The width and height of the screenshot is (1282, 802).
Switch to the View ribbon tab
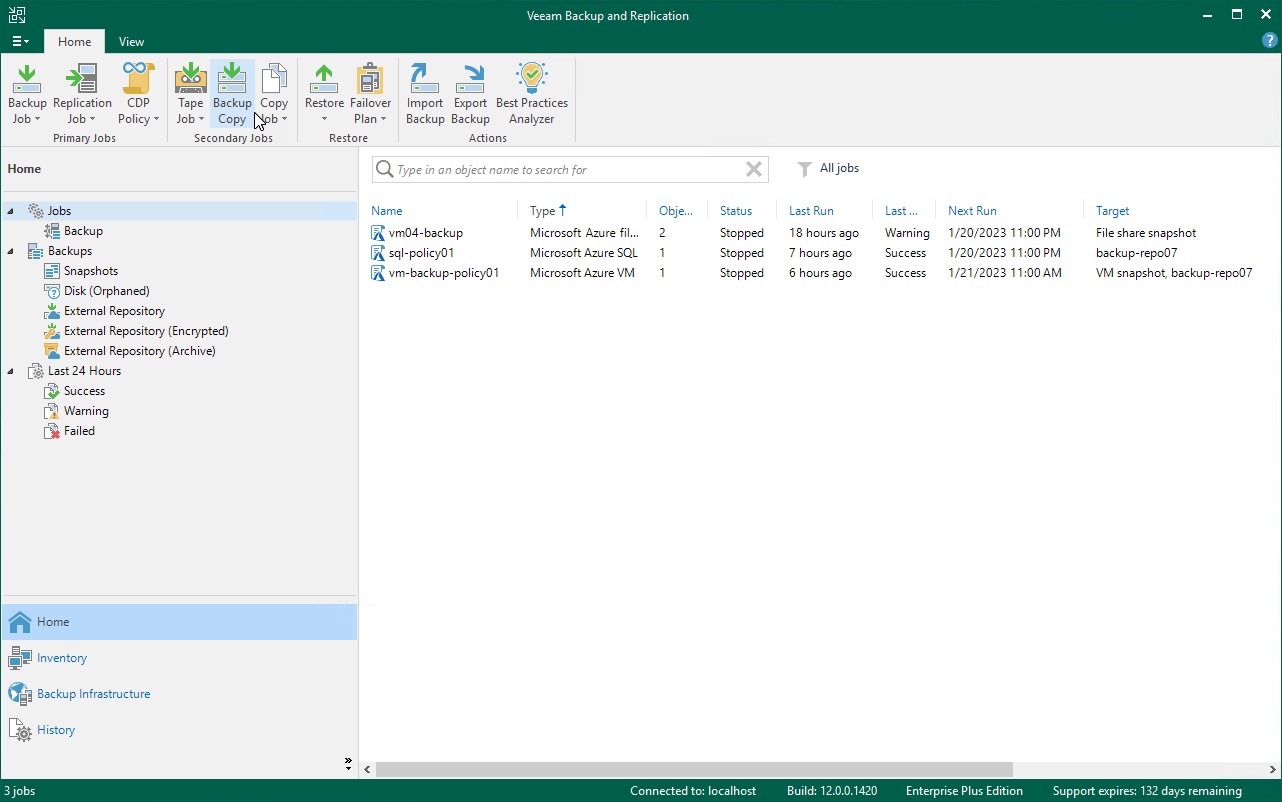click(x=131, y=42)
